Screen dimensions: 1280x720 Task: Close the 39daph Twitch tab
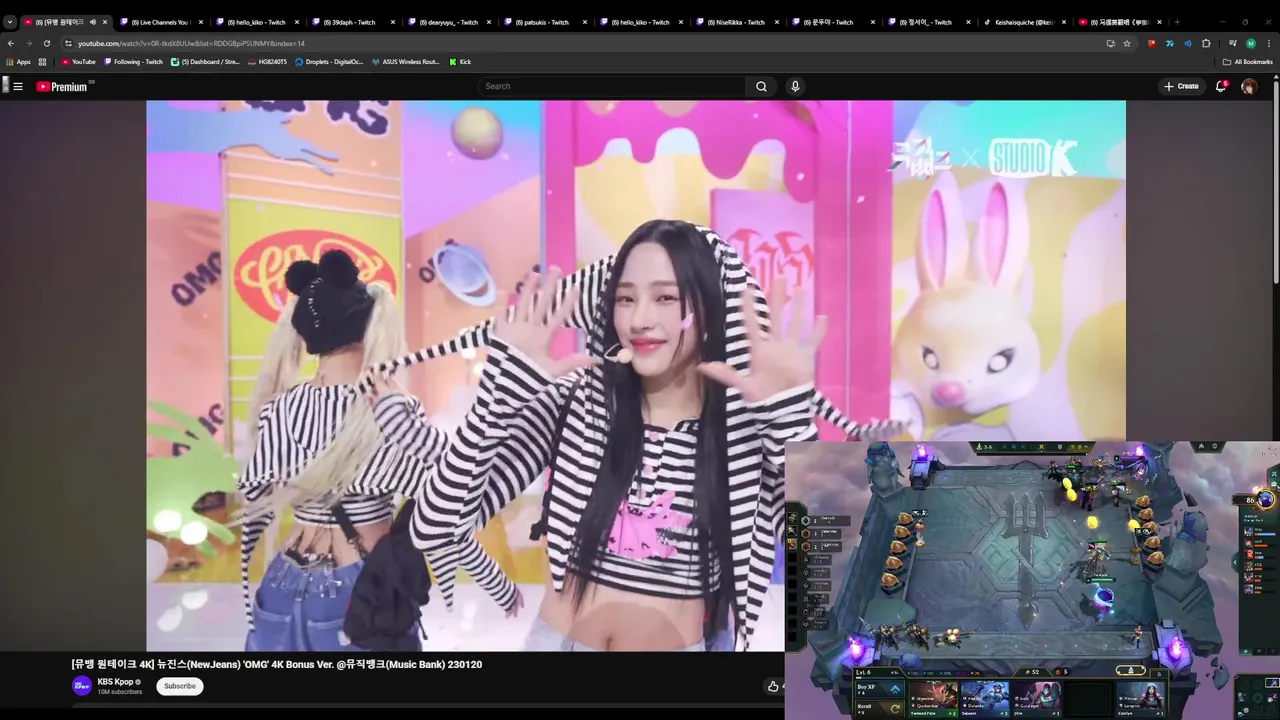pyautogui.click(x=392, y=22)
